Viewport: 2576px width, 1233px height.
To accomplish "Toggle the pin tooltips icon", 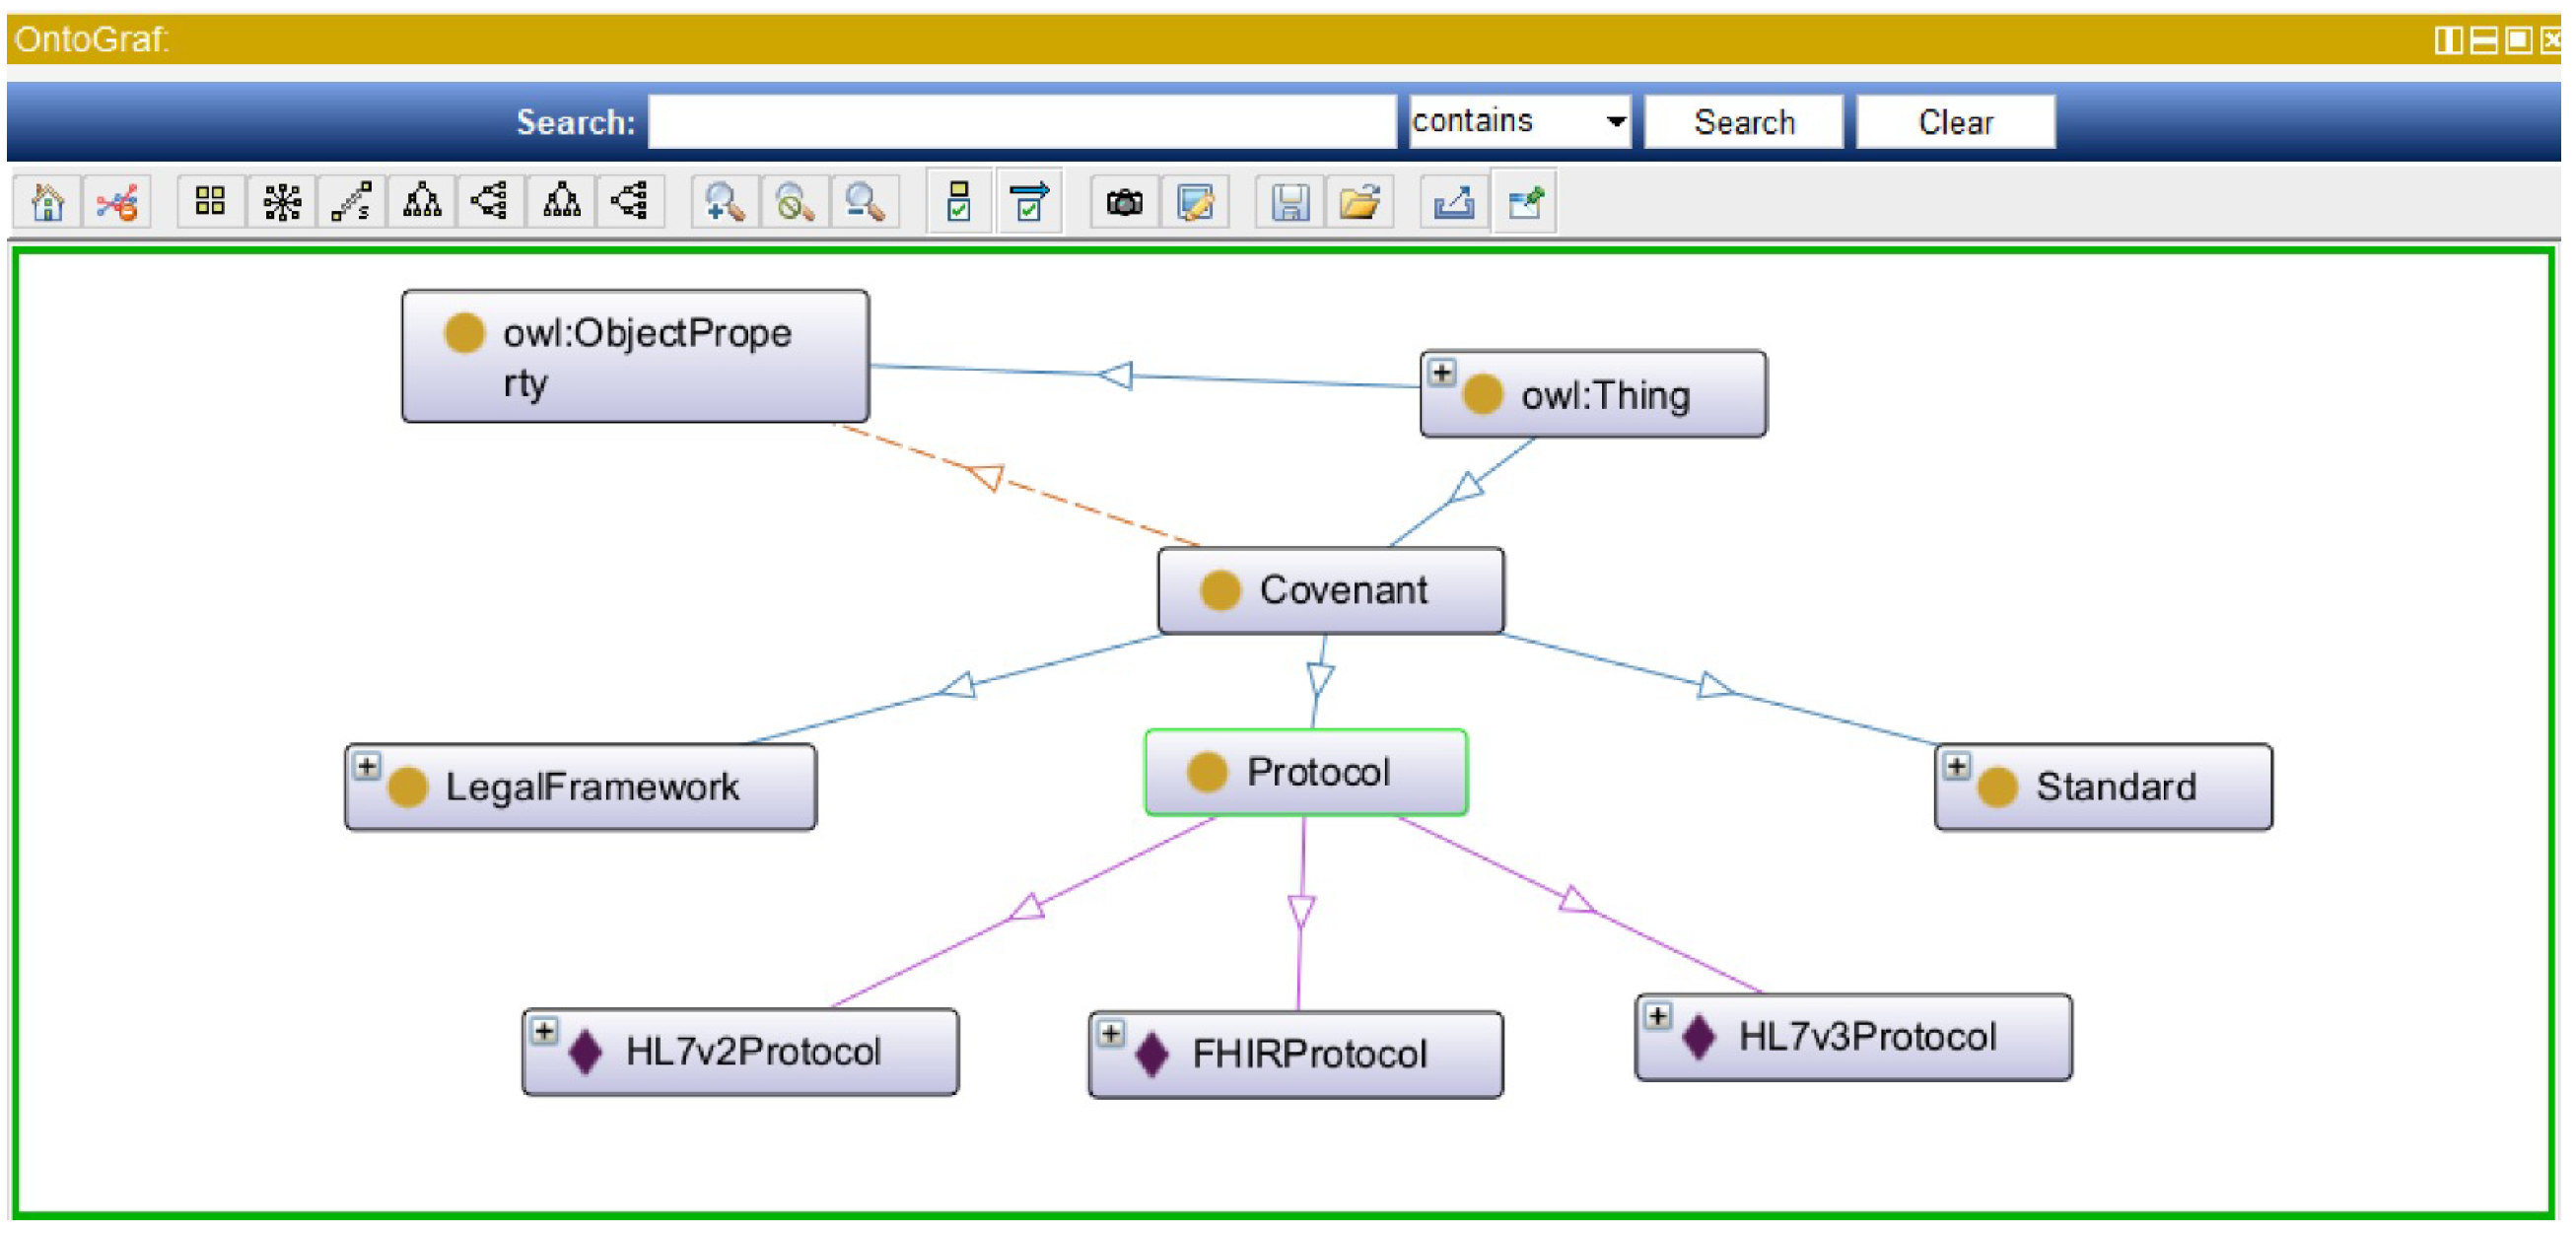I will (1524, 203).
